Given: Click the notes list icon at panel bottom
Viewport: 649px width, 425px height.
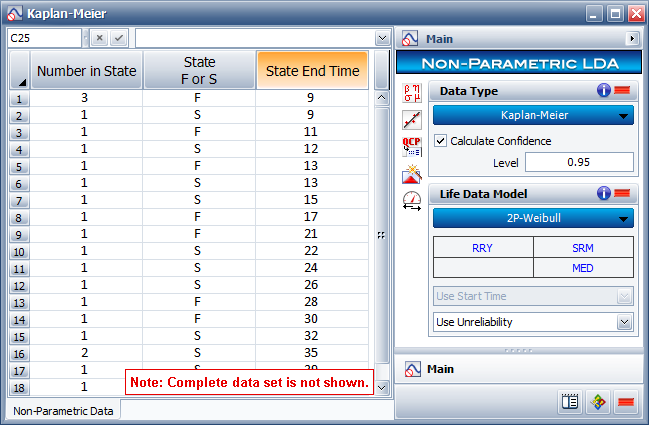Looking at the screenshot, I should pos(571,403).
